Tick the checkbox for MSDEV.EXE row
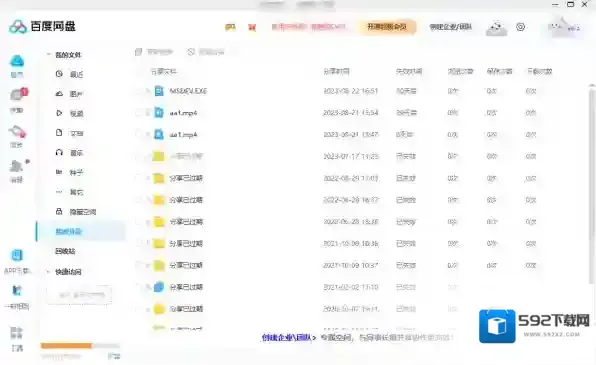596x365 pixels. click(x=139, y=91)
